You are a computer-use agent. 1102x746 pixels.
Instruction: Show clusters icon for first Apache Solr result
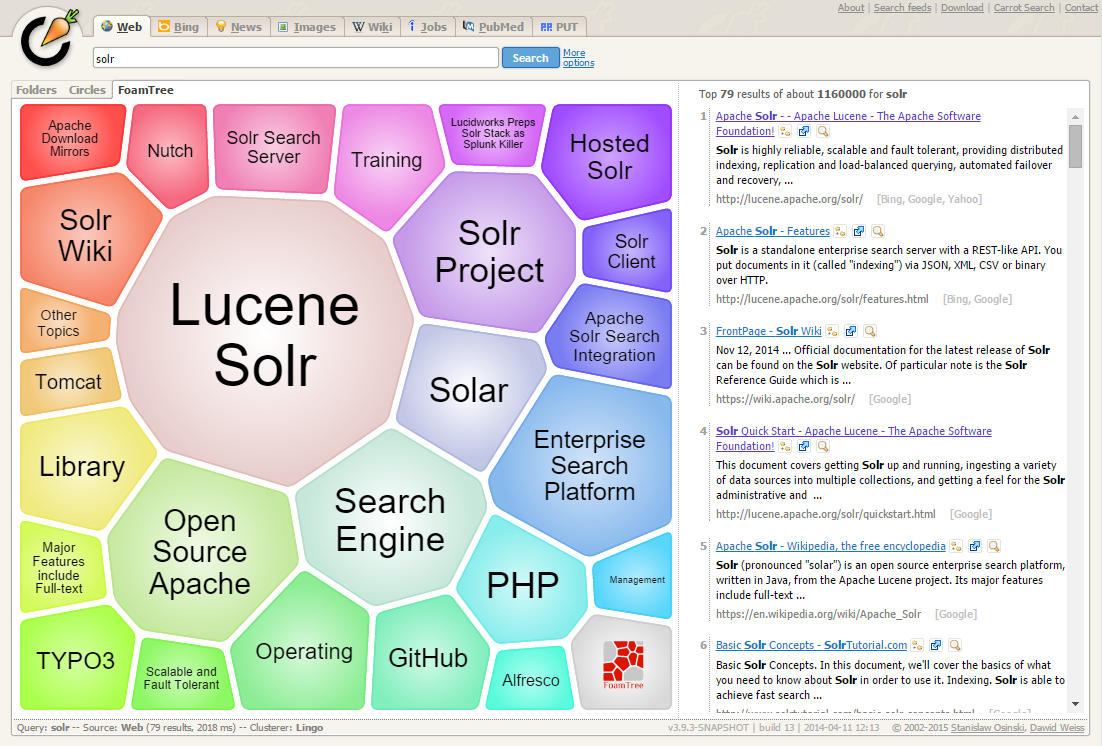tap(786, 132)
